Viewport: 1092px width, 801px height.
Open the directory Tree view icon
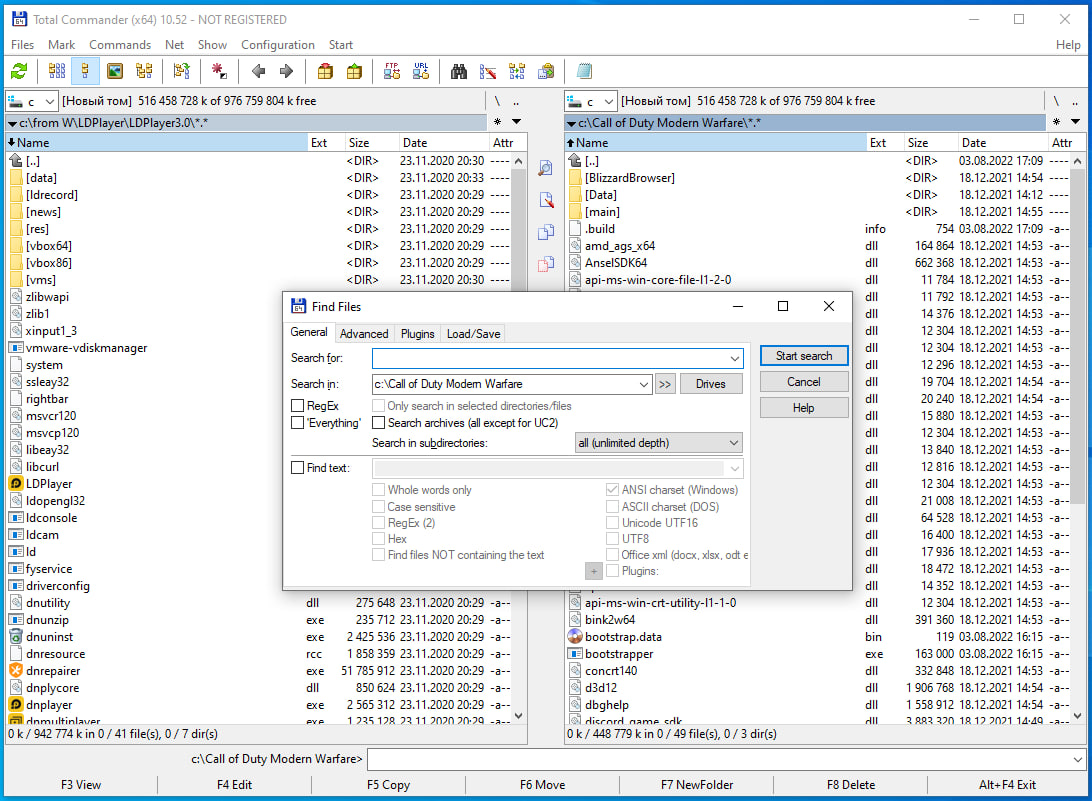pyautogui.click(x=144, y=71)
